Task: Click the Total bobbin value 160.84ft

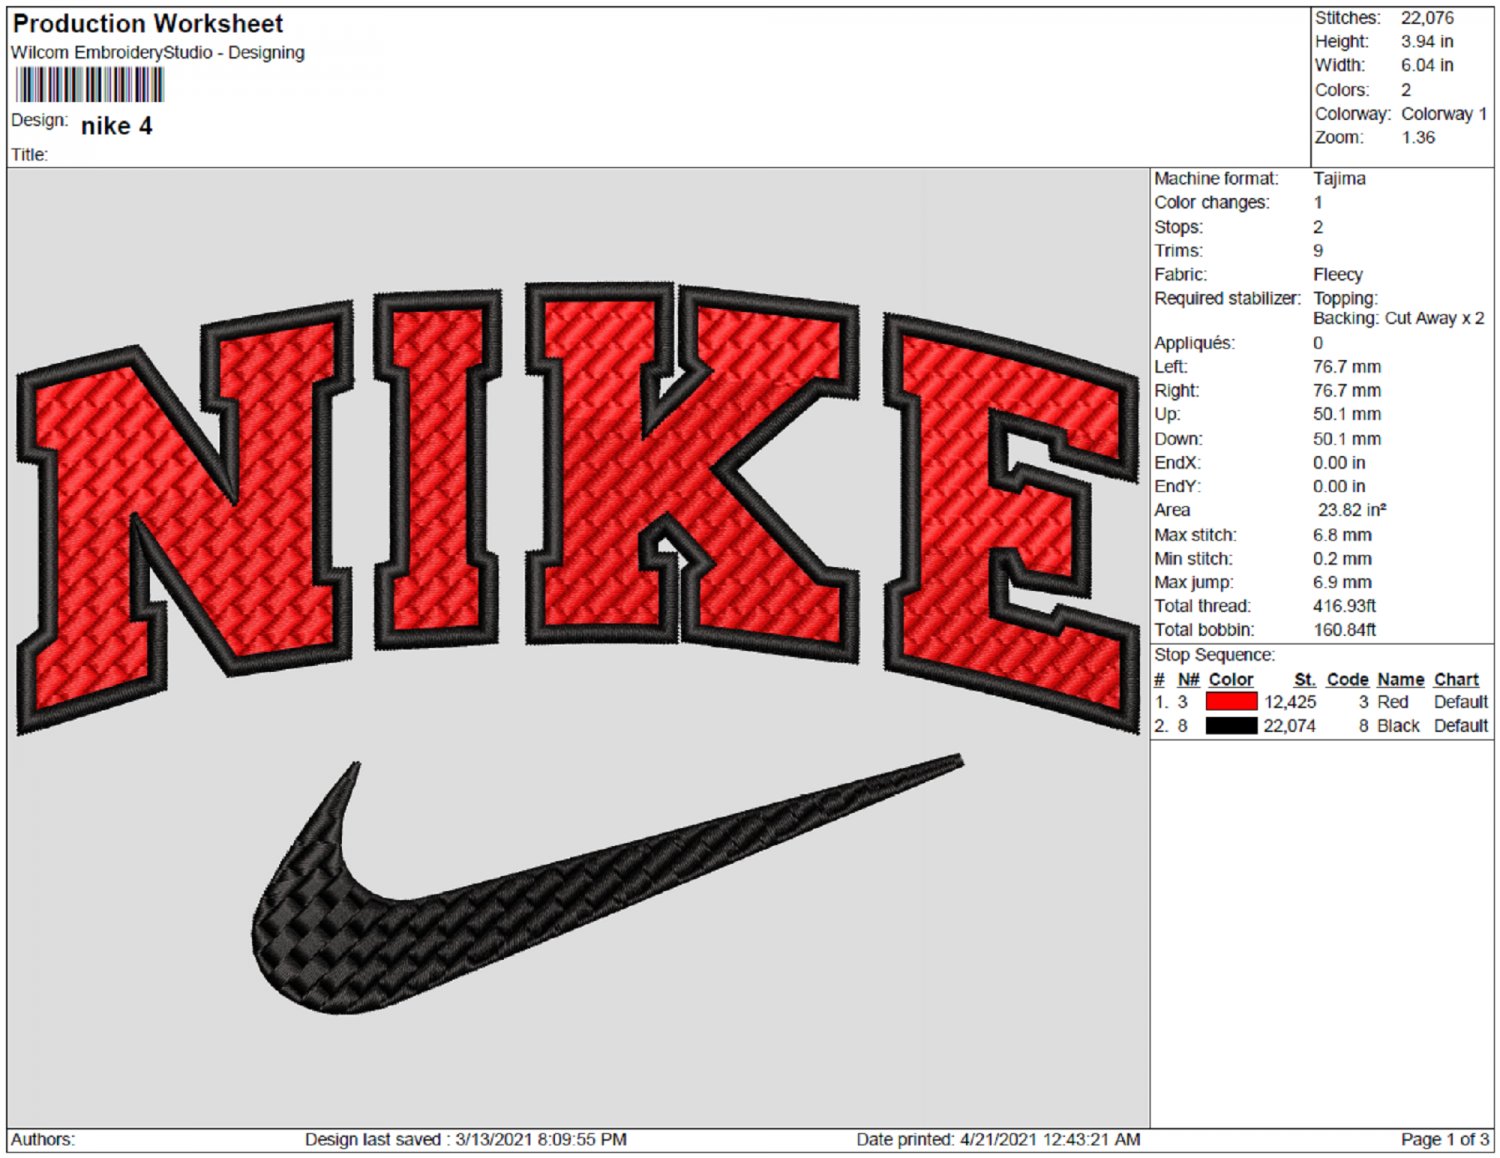Action: 1345,630
